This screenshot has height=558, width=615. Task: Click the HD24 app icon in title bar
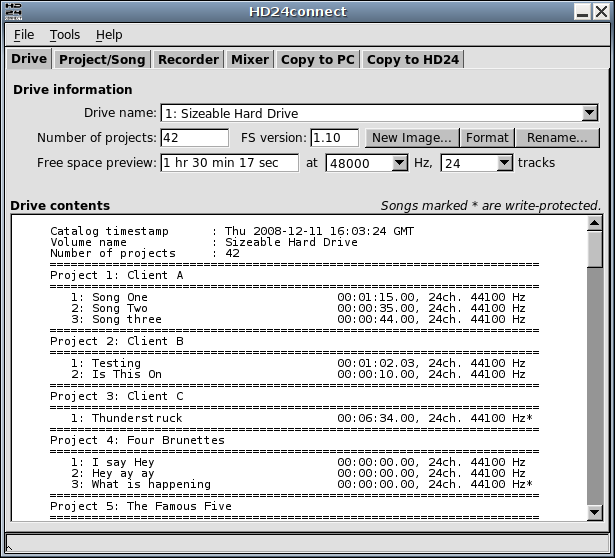11,10
